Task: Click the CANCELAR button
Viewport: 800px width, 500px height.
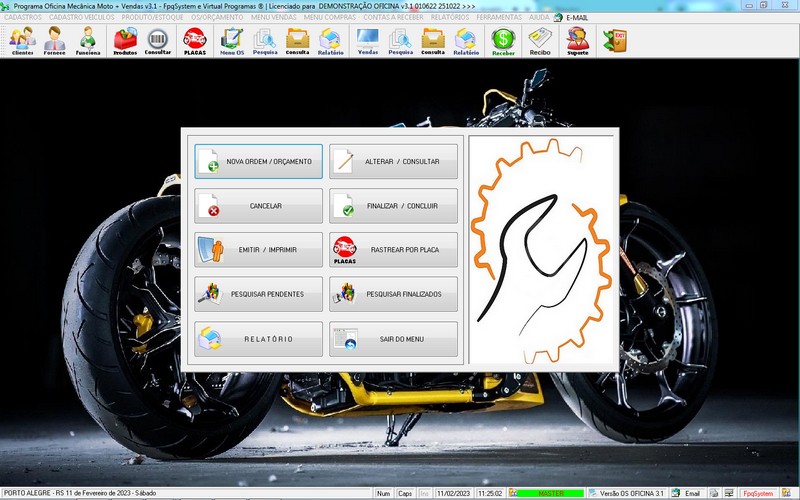Action: (258, 206)
